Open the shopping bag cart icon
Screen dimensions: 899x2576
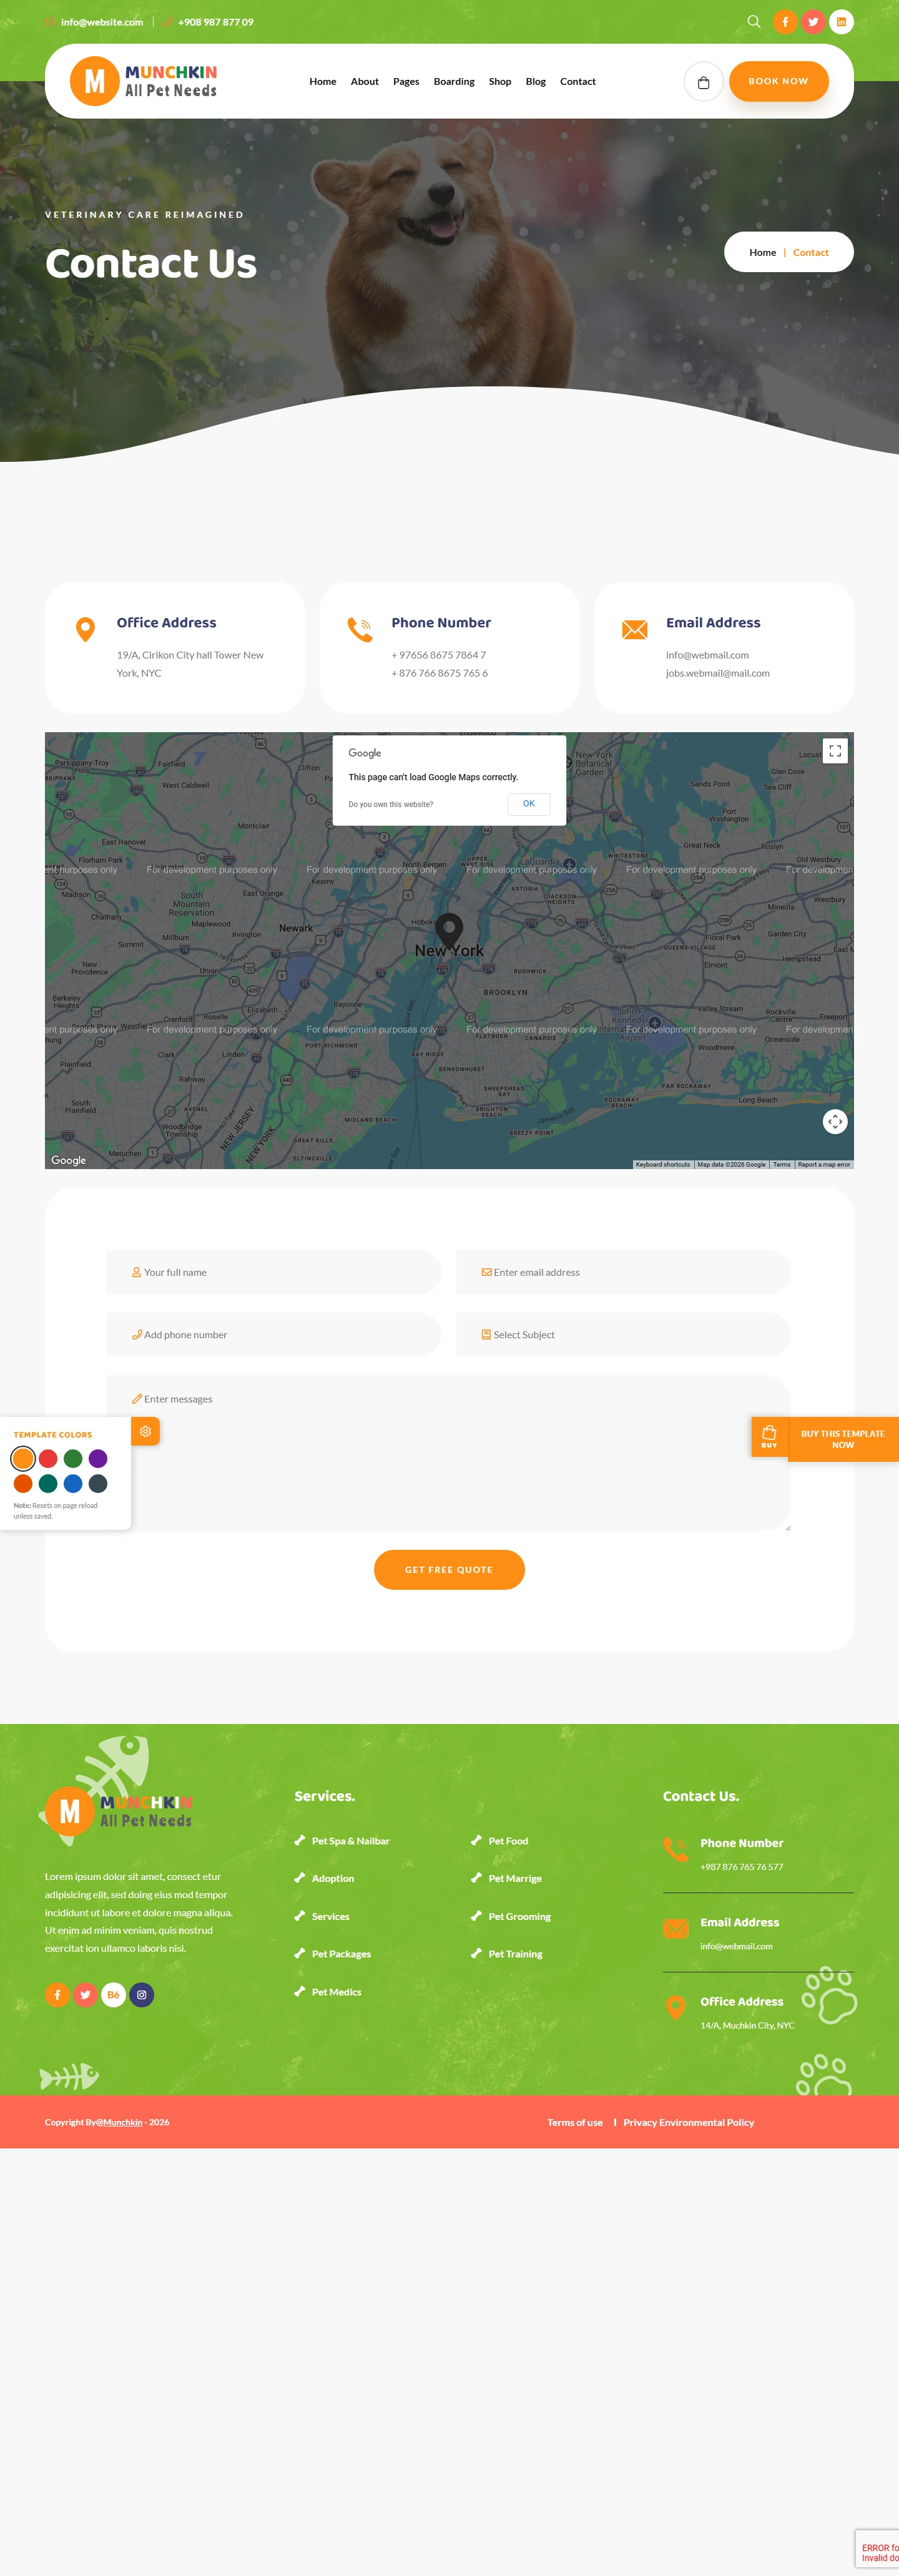click(x=703, y=82)
